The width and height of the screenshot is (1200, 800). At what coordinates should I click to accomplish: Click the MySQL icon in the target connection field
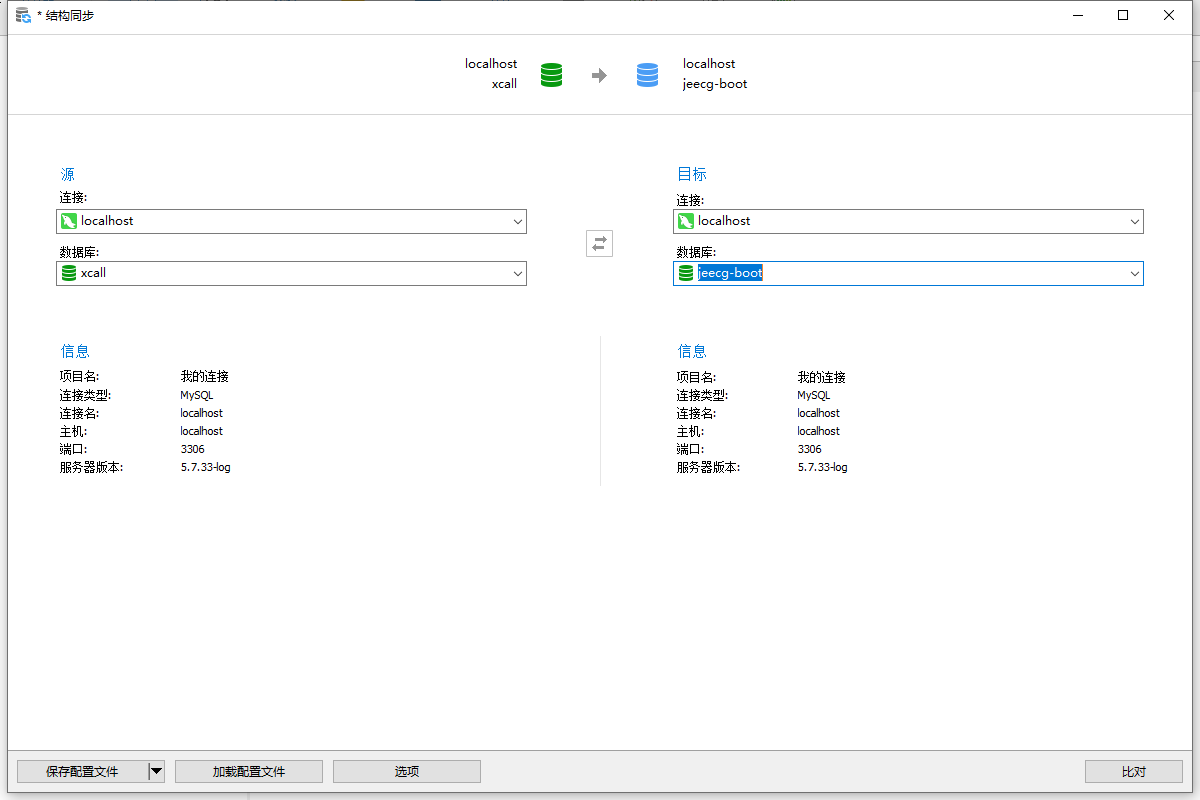pos(685,221)
